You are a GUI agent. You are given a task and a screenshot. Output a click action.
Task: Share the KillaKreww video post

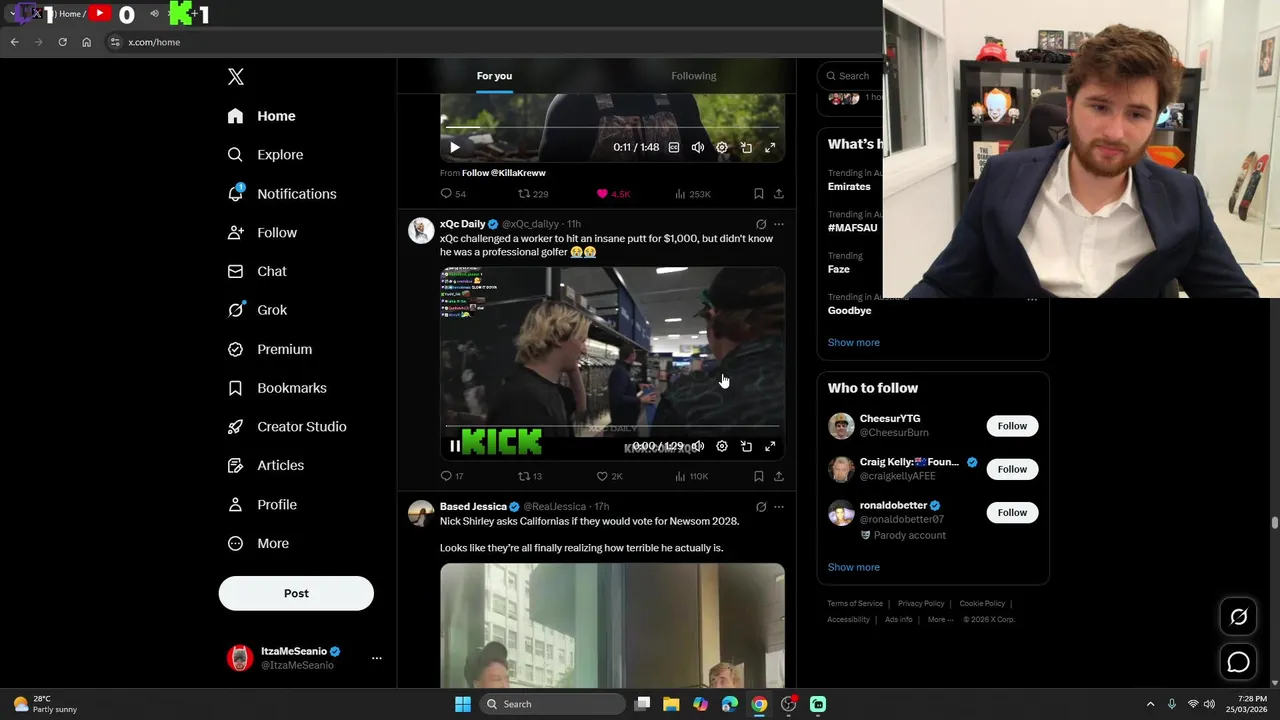(x=779, y=194)
